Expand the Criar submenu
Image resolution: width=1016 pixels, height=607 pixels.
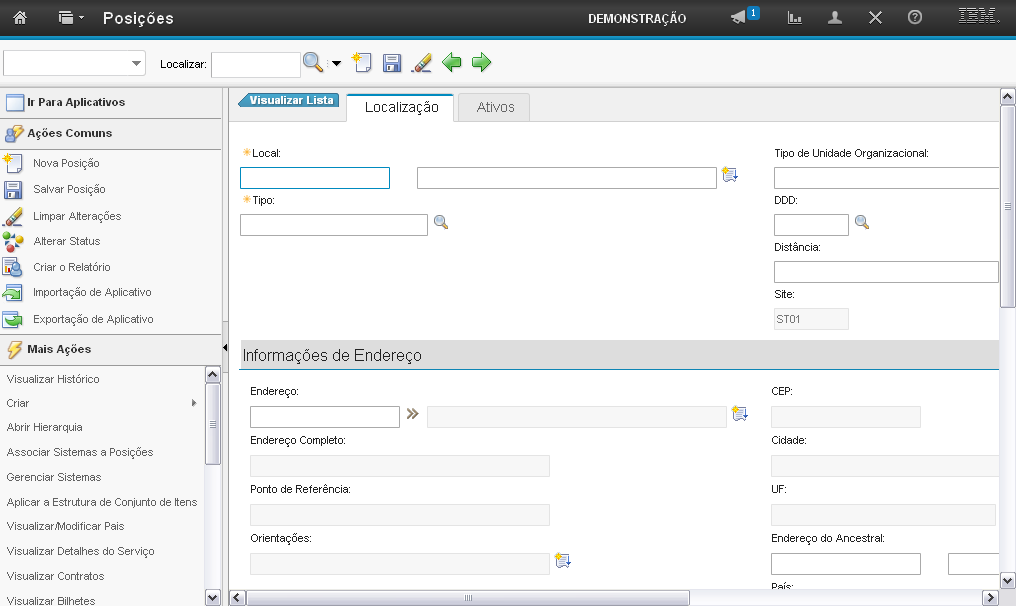point(194,403)
